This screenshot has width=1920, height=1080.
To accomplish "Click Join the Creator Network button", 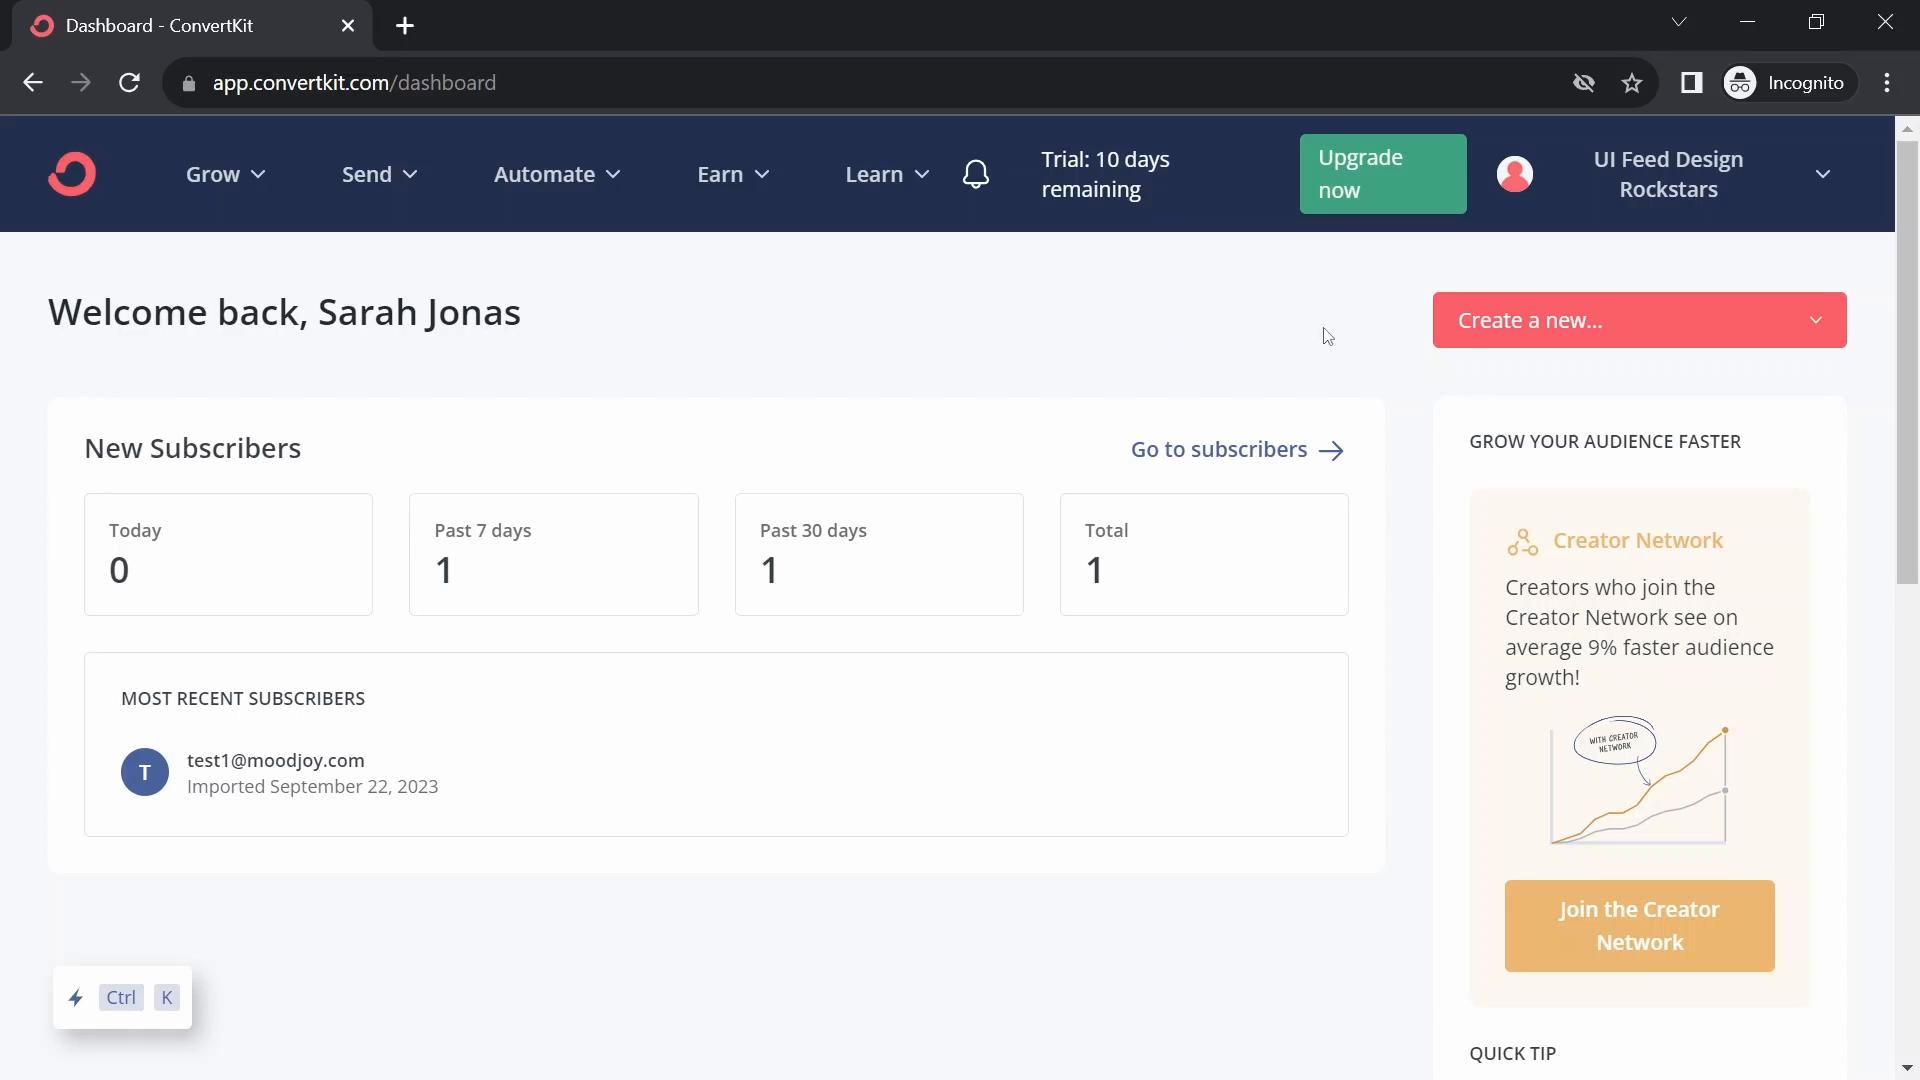I will 1639,926.
